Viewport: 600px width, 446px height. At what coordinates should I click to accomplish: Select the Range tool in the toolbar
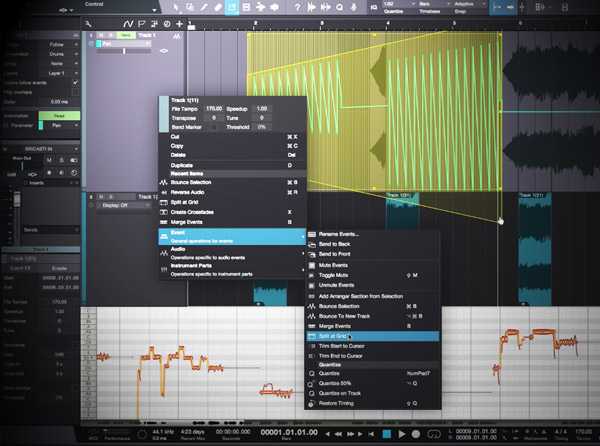point(190,7)
